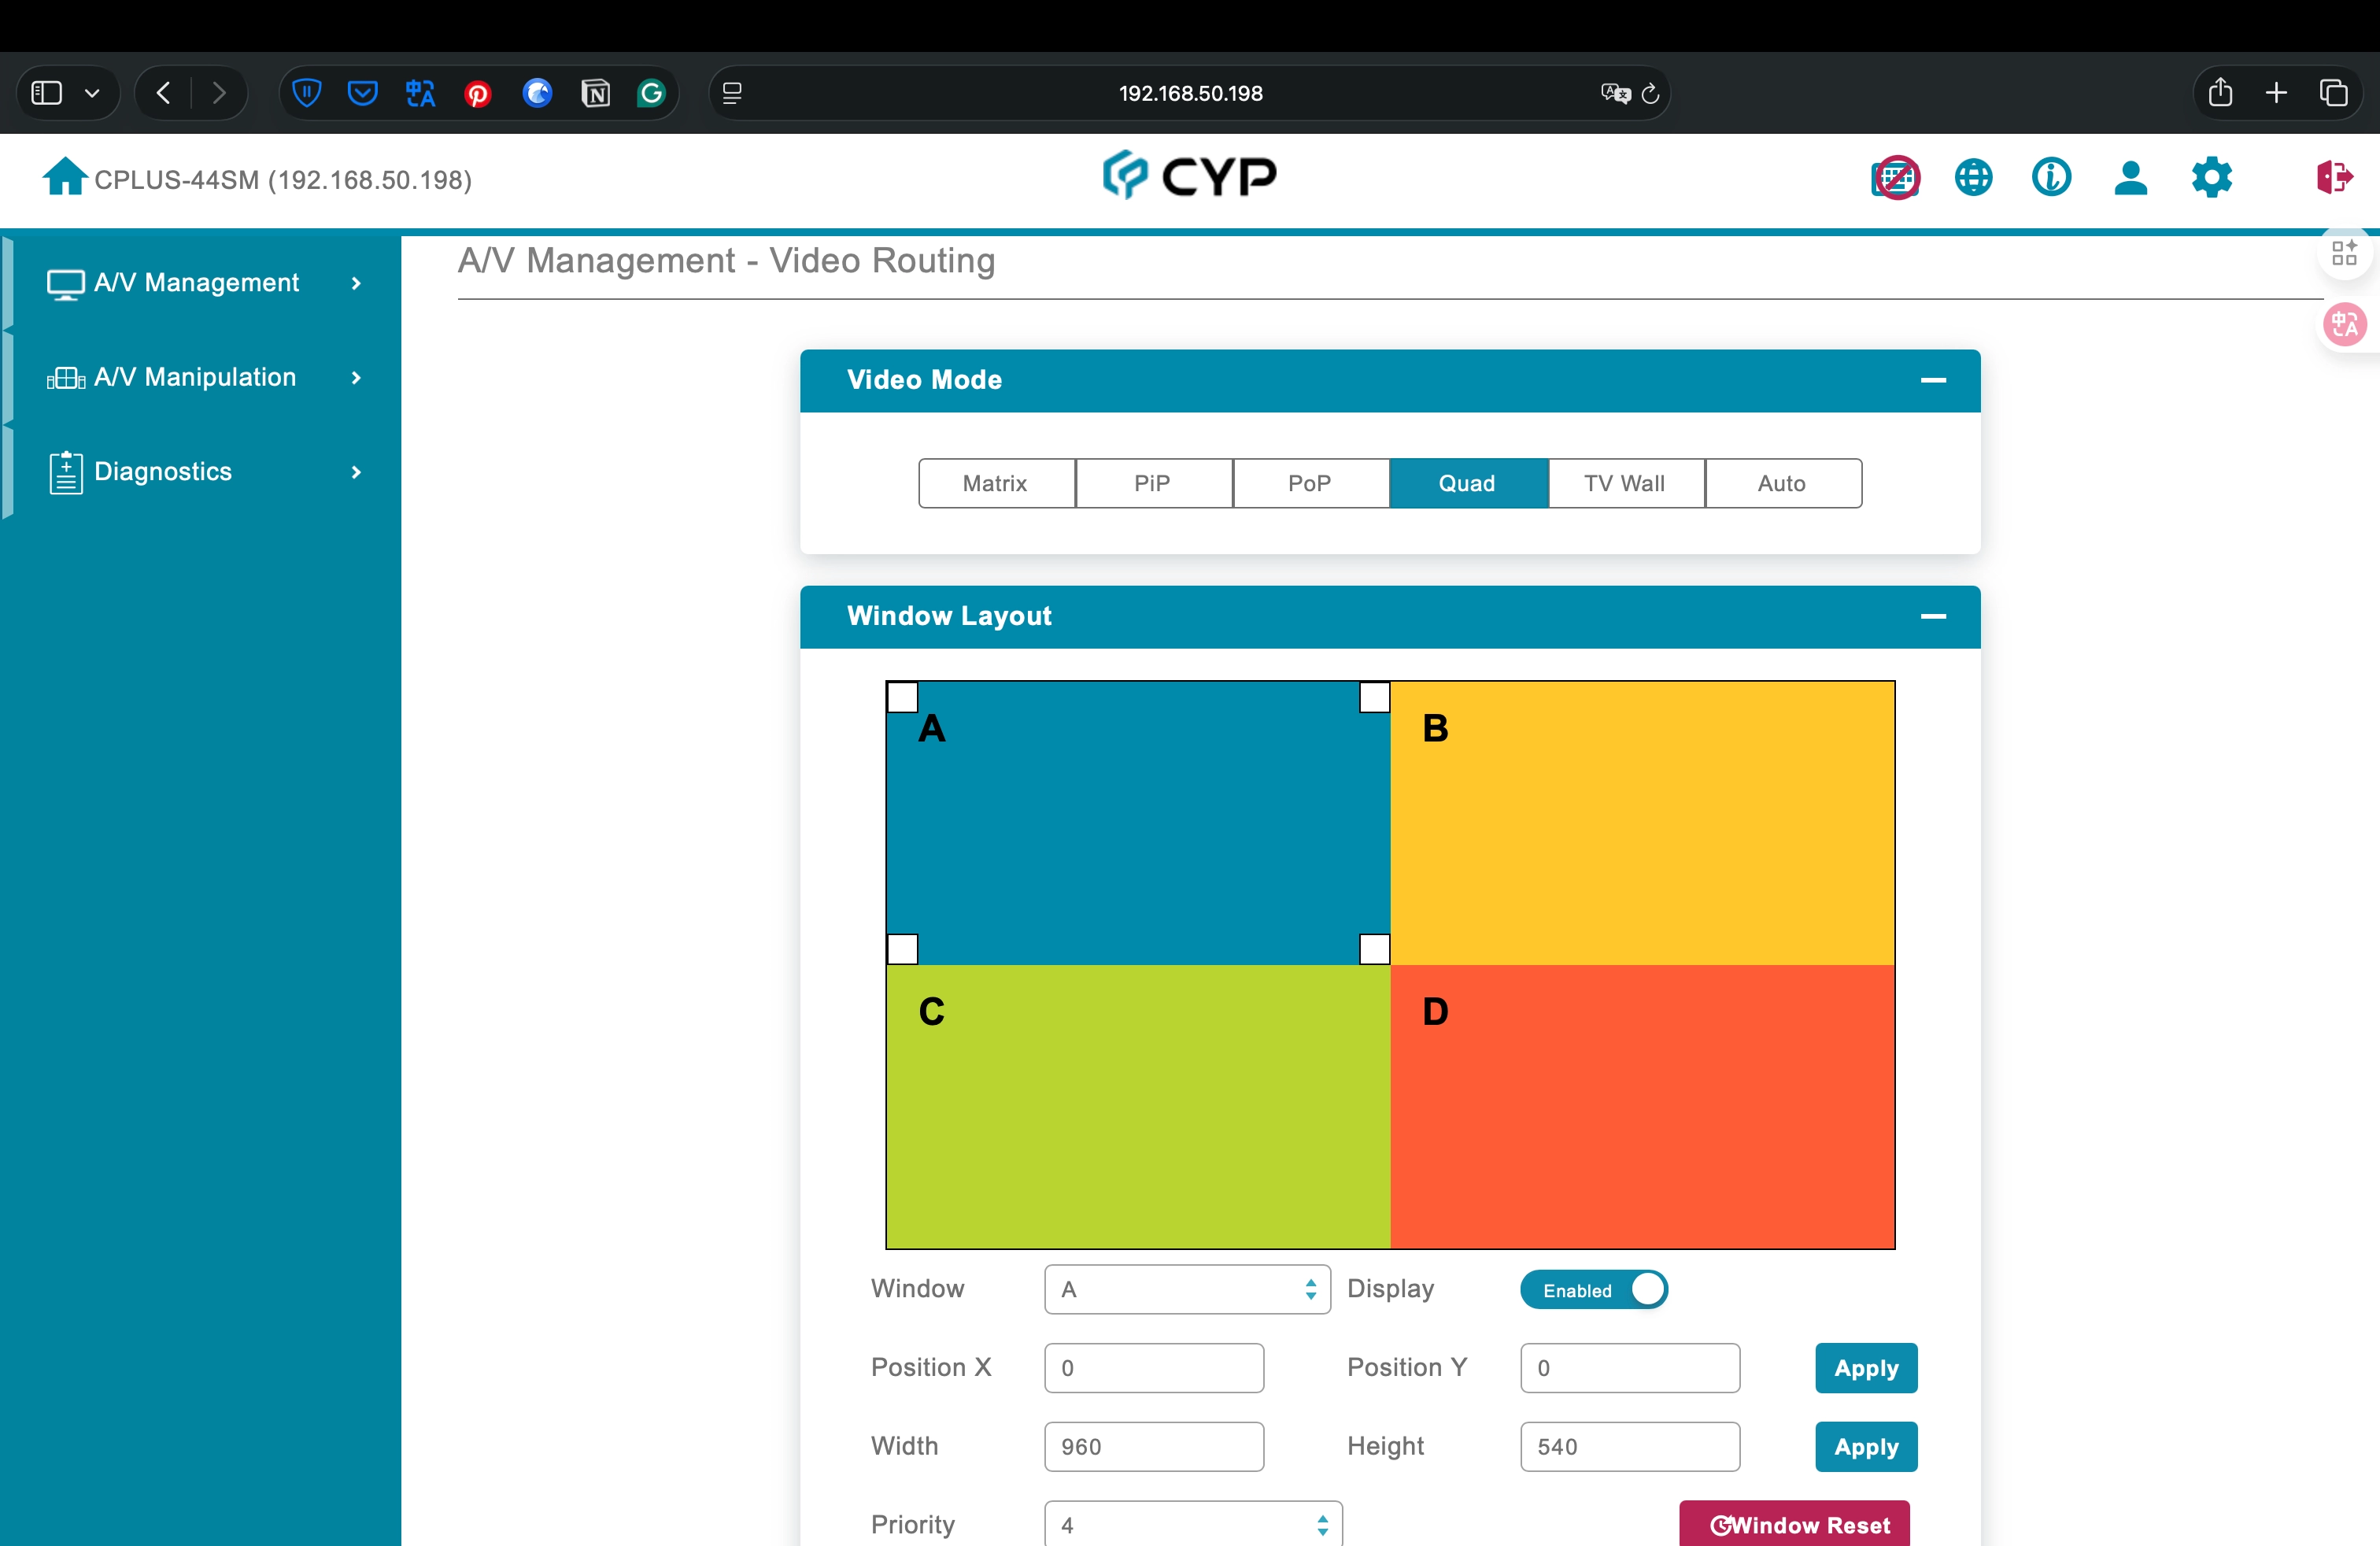The height and width of the screenshot is (1546, 2380).
Task: Expand the A/V Manipulation menu
Action: 204,378
